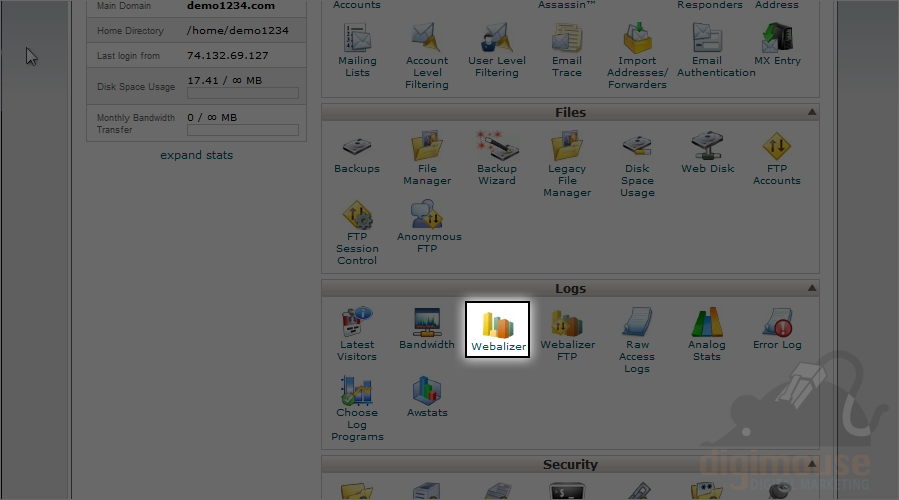Open Import Addresses/Forwarders
The width and height of the screenshot is (899, 500).
(x=637, y=56)
